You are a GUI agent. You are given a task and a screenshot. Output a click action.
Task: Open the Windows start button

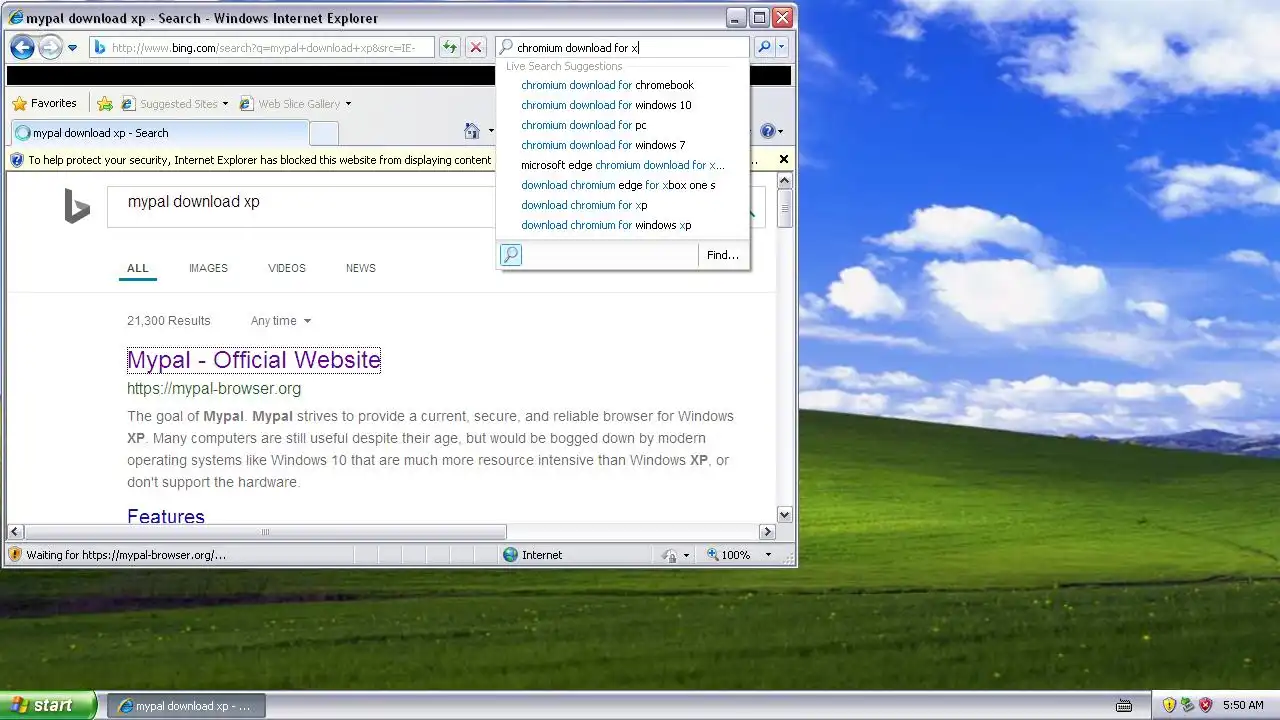(49, 705)
